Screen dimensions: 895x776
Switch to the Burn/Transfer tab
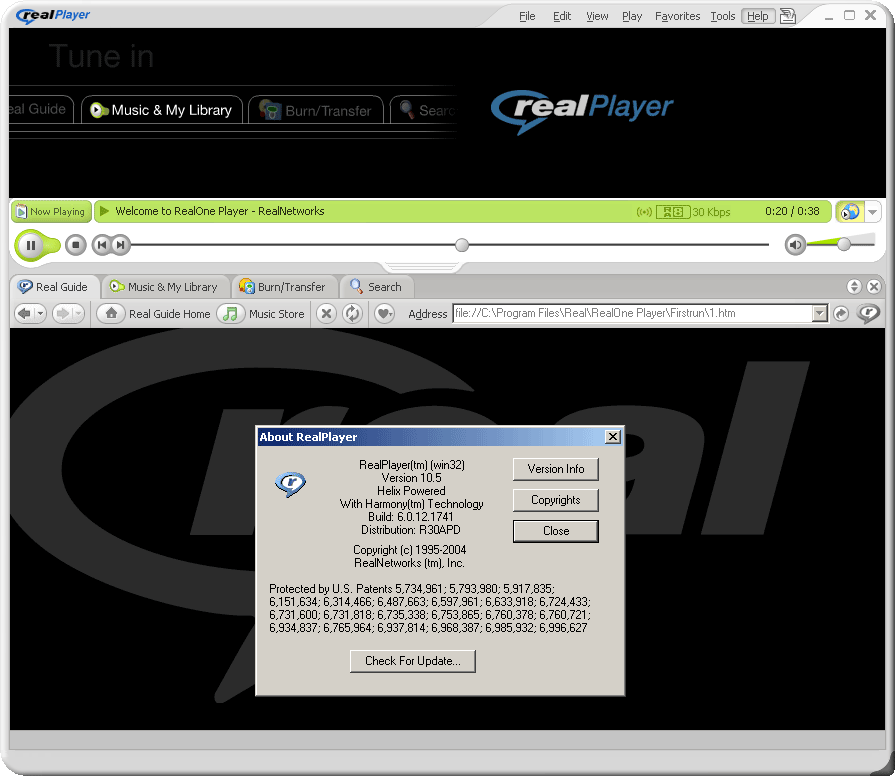point(283,286)
